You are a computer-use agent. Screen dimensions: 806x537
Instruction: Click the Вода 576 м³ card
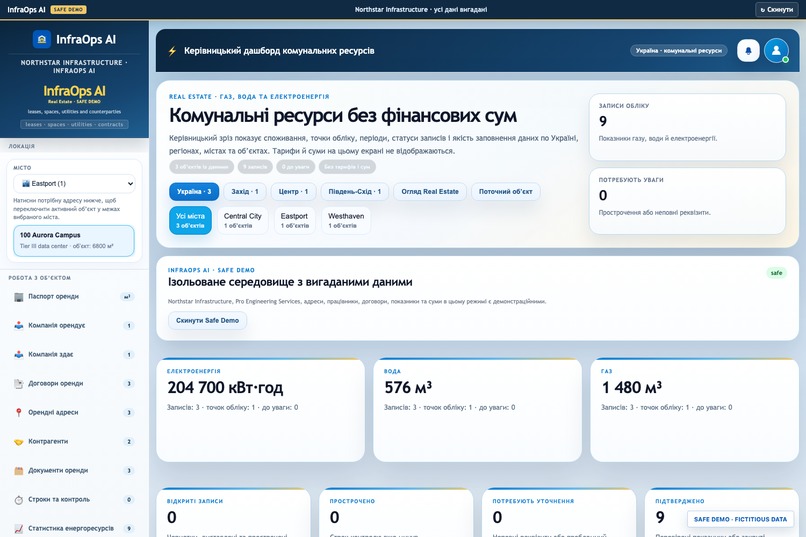pyautogui.click(x=478, y=410)
